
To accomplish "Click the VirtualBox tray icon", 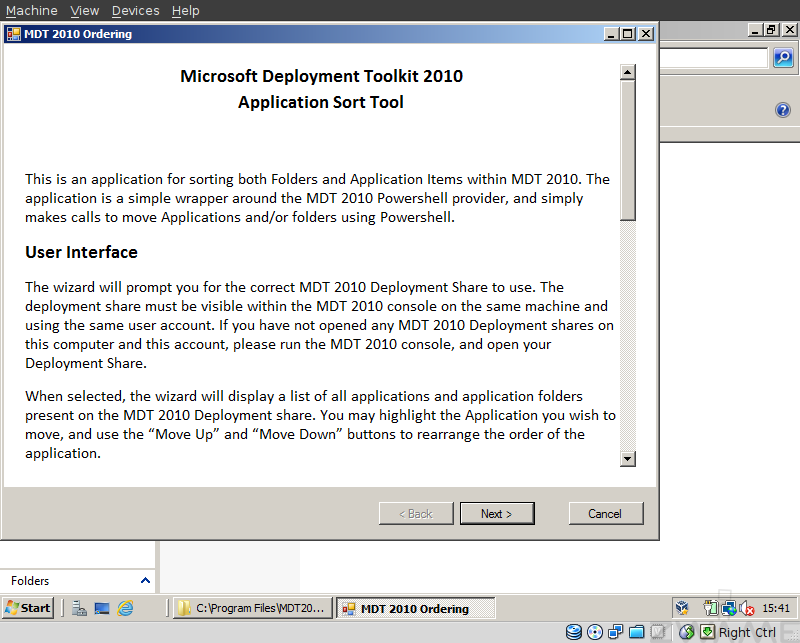I will pos(682,608).
